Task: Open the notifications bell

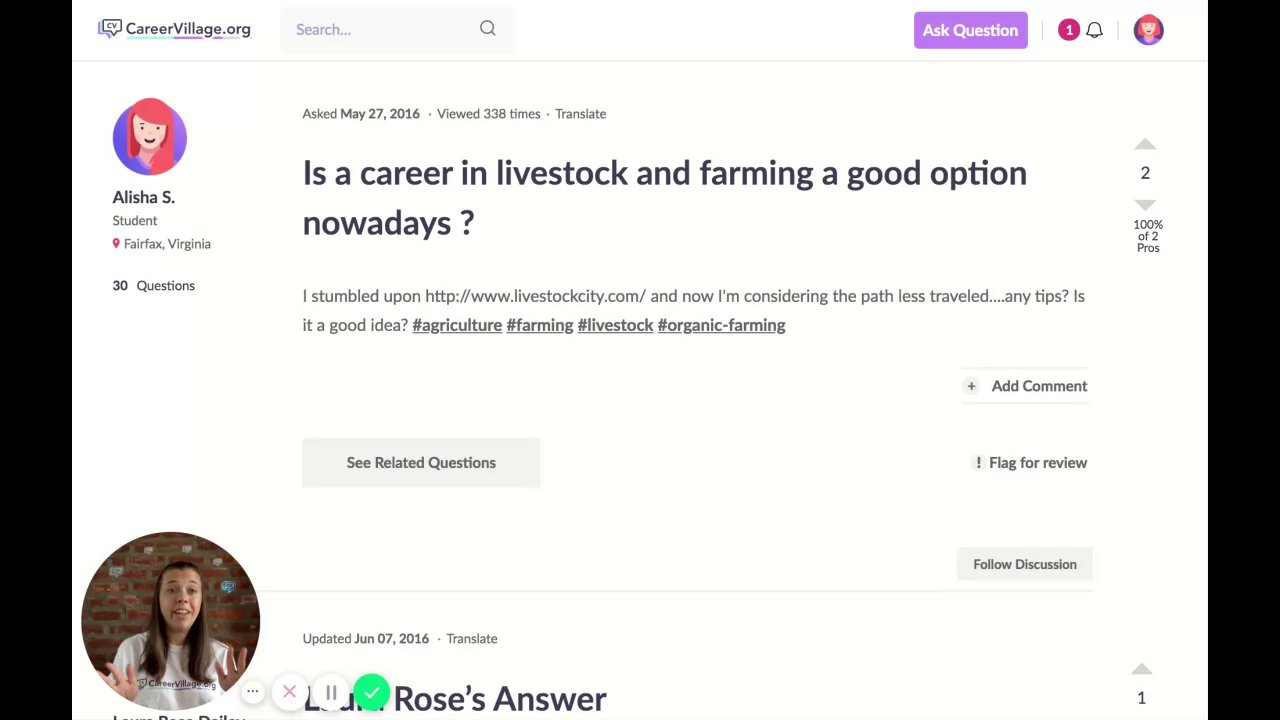Action: pyautogui.click(x=1094, y=30)
